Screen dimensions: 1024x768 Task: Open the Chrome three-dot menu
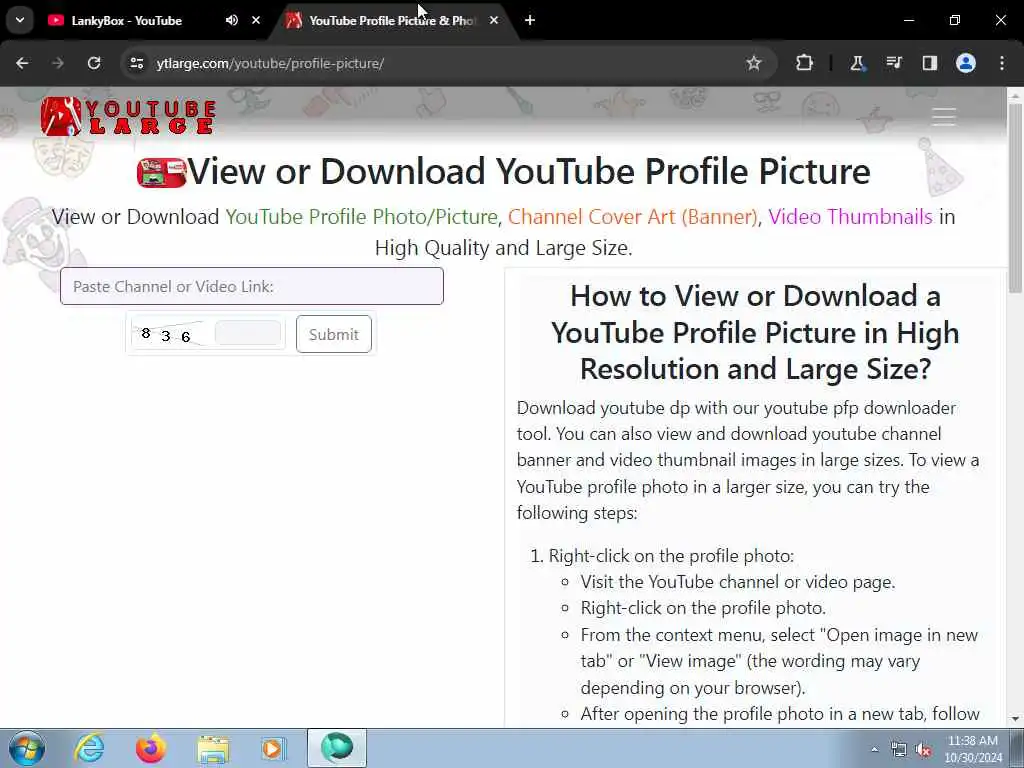coord(1002,63)
